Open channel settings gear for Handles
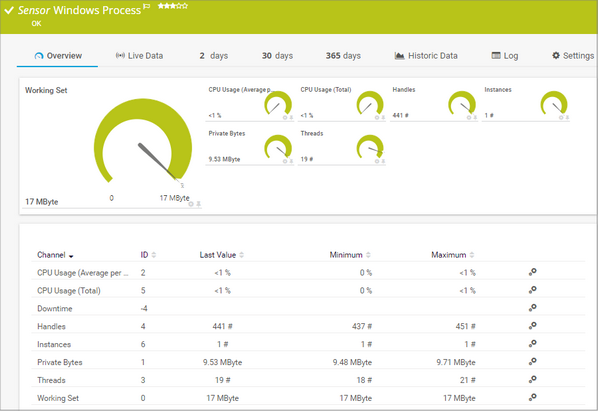598x411 pixels. 532,326
